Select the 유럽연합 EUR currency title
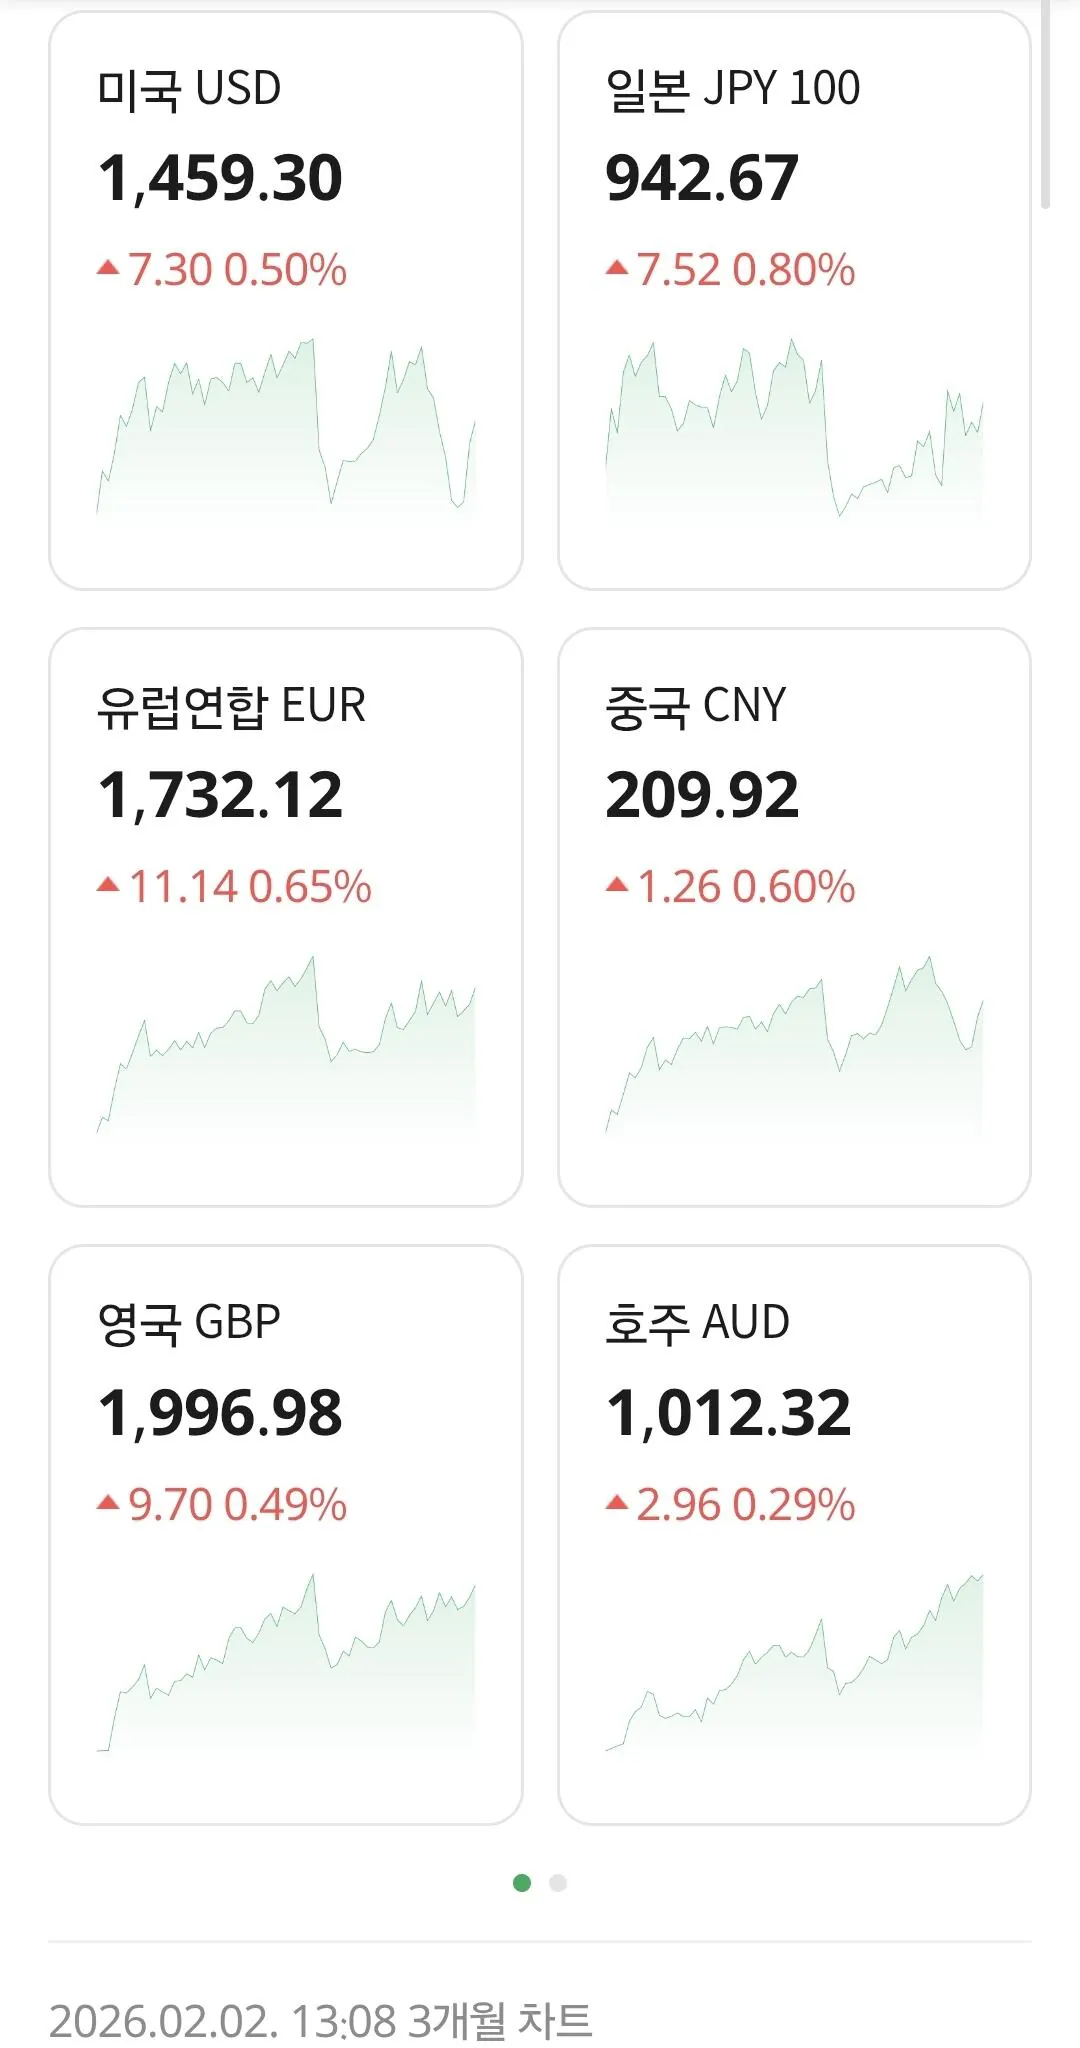 pos(231,706)
